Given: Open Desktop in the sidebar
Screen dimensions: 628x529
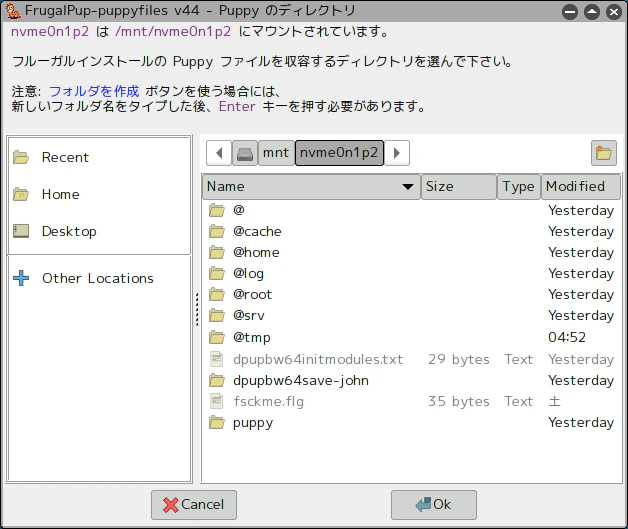Looking at the screenshot, I should pyautogui.click(x=99, y=231).
